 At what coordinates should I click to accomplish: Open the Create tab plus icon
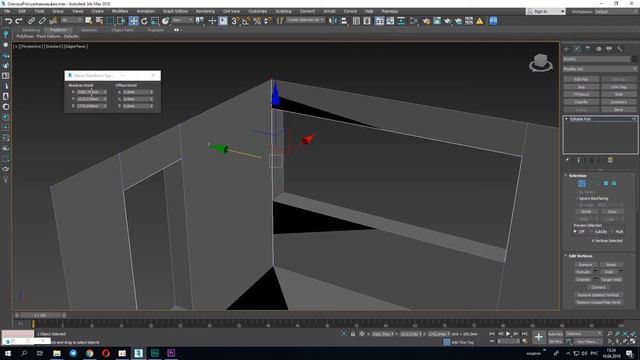(x=567, y=49)
